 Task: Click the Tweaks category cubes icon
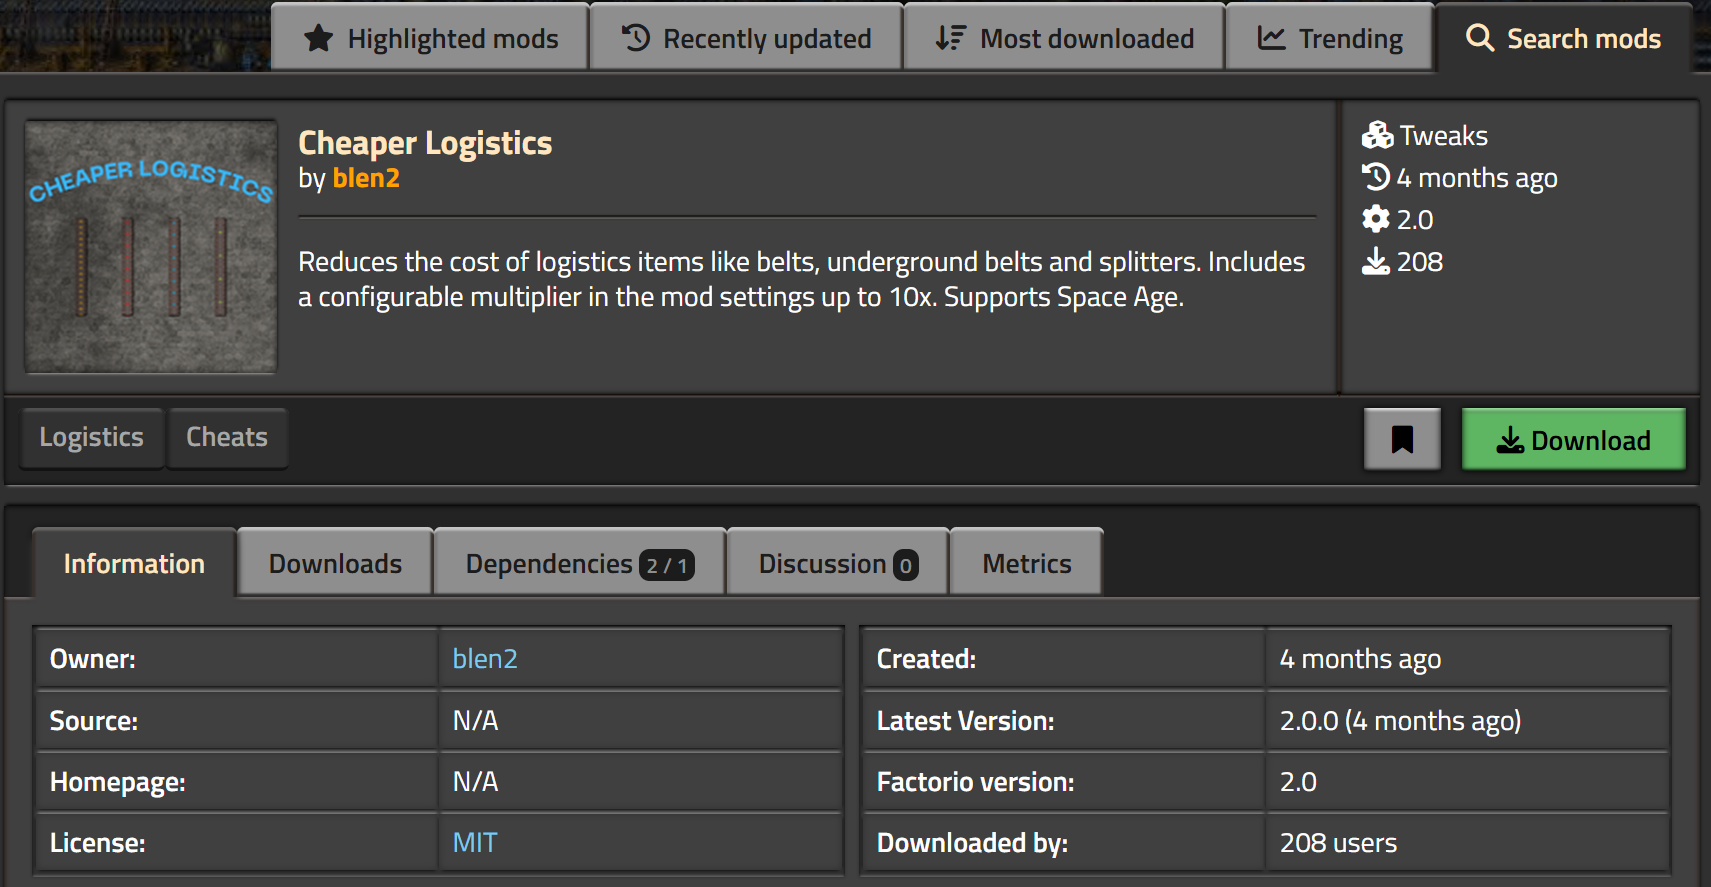1377,135
